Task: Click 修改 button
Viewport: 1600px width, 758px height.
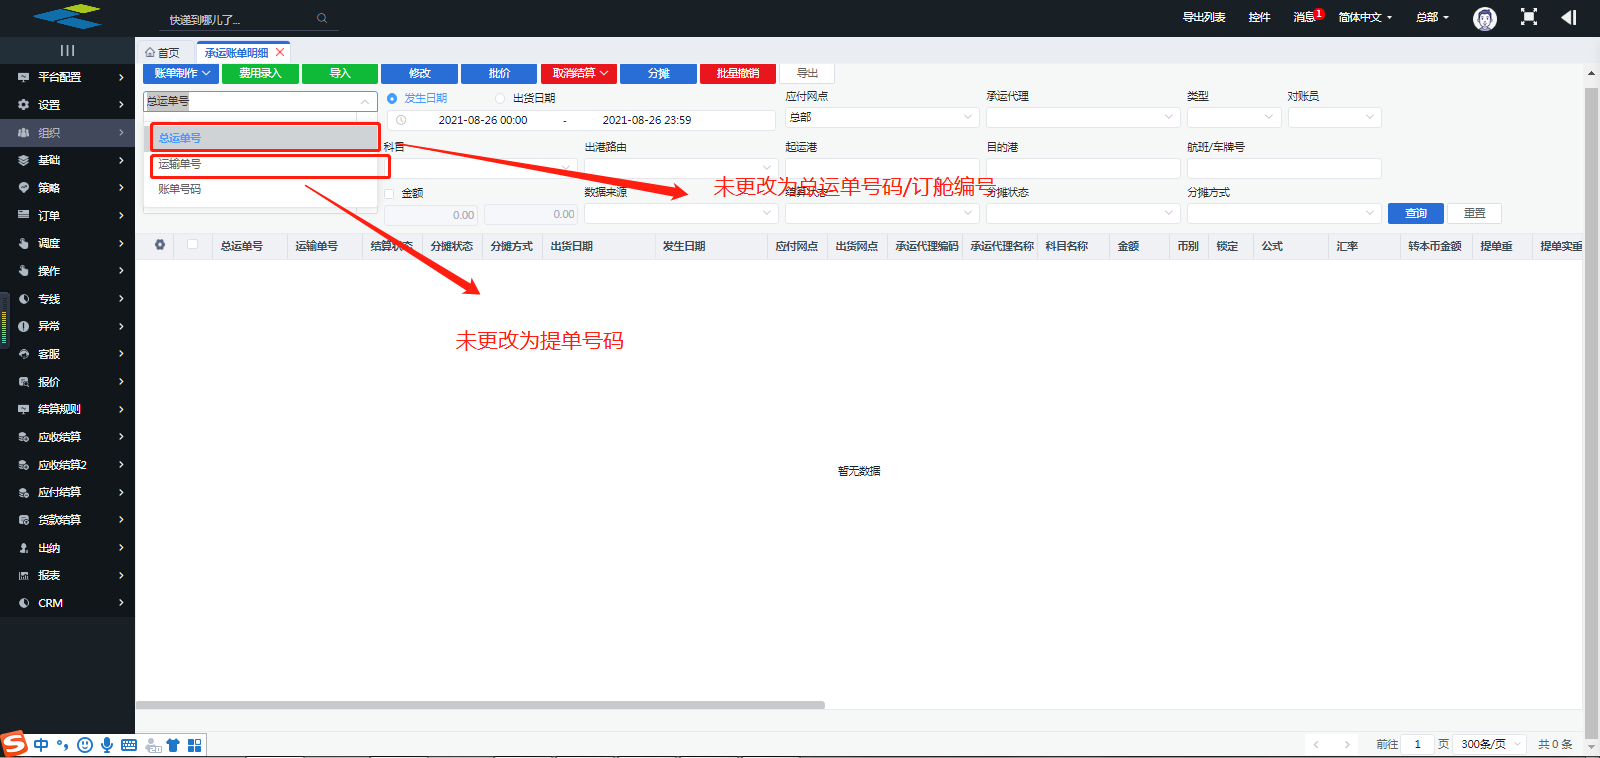Action: [x=419, y=73]
